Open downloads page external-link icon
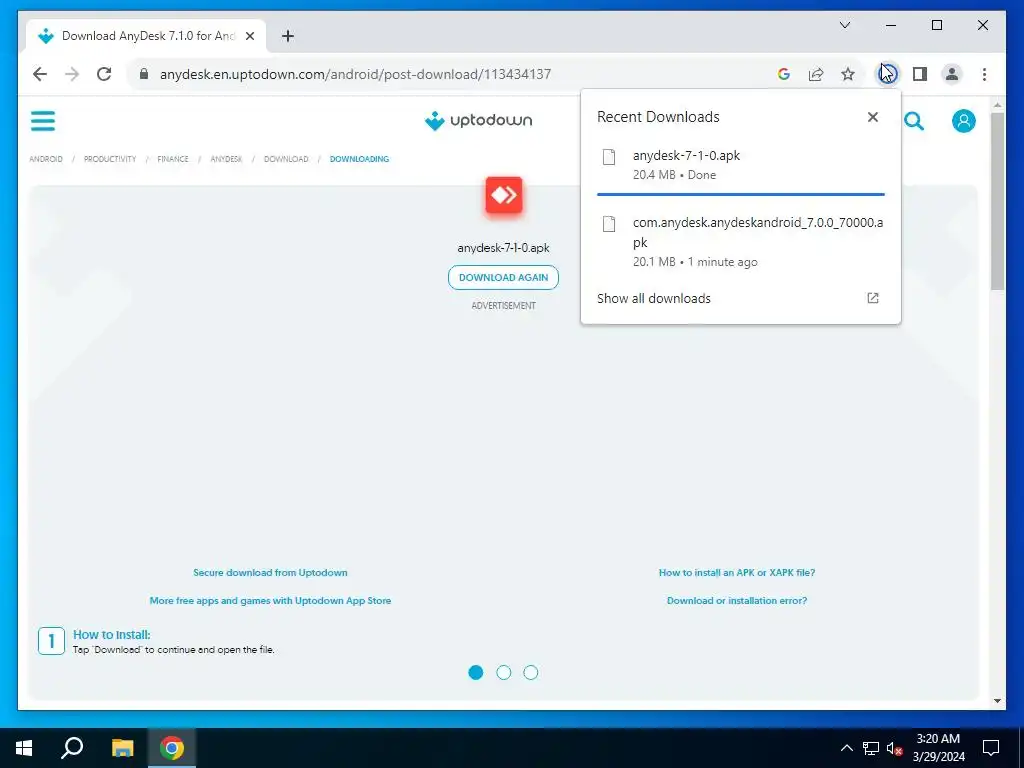The width and height of the screenshot is (1024, 768). tap(872, 298)
